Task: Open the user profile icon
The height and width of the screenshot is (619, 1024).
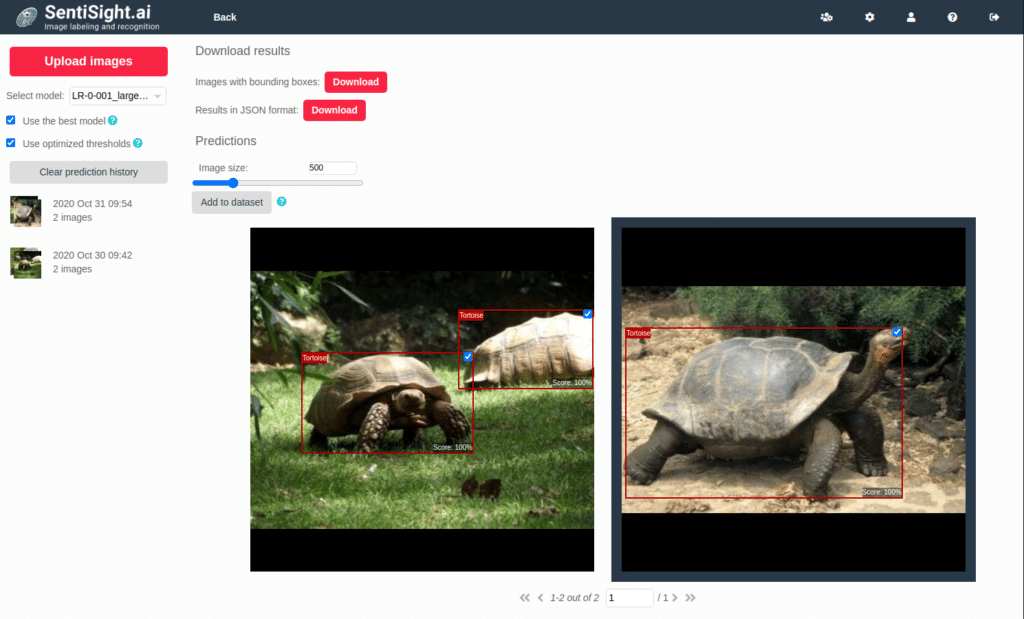Action: [x=910, y=17]
